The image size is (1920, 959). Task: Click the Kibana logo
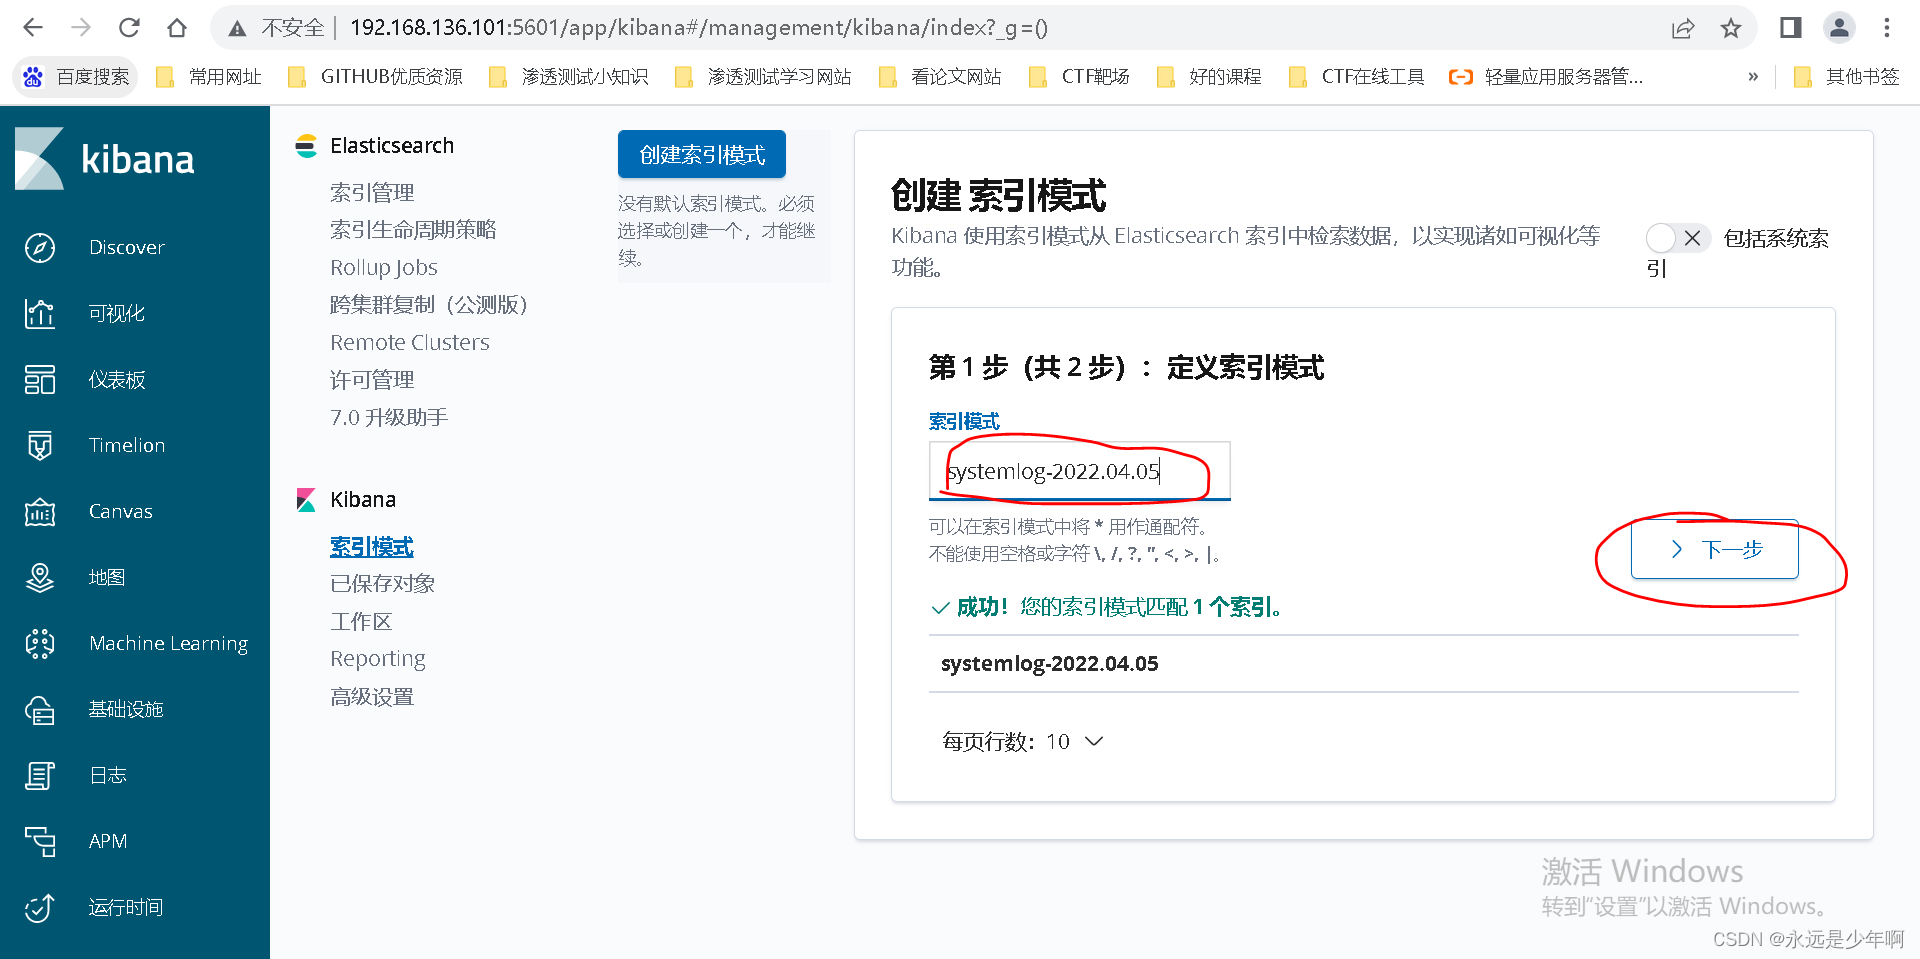pyautogui.click(x=105, y=159)
